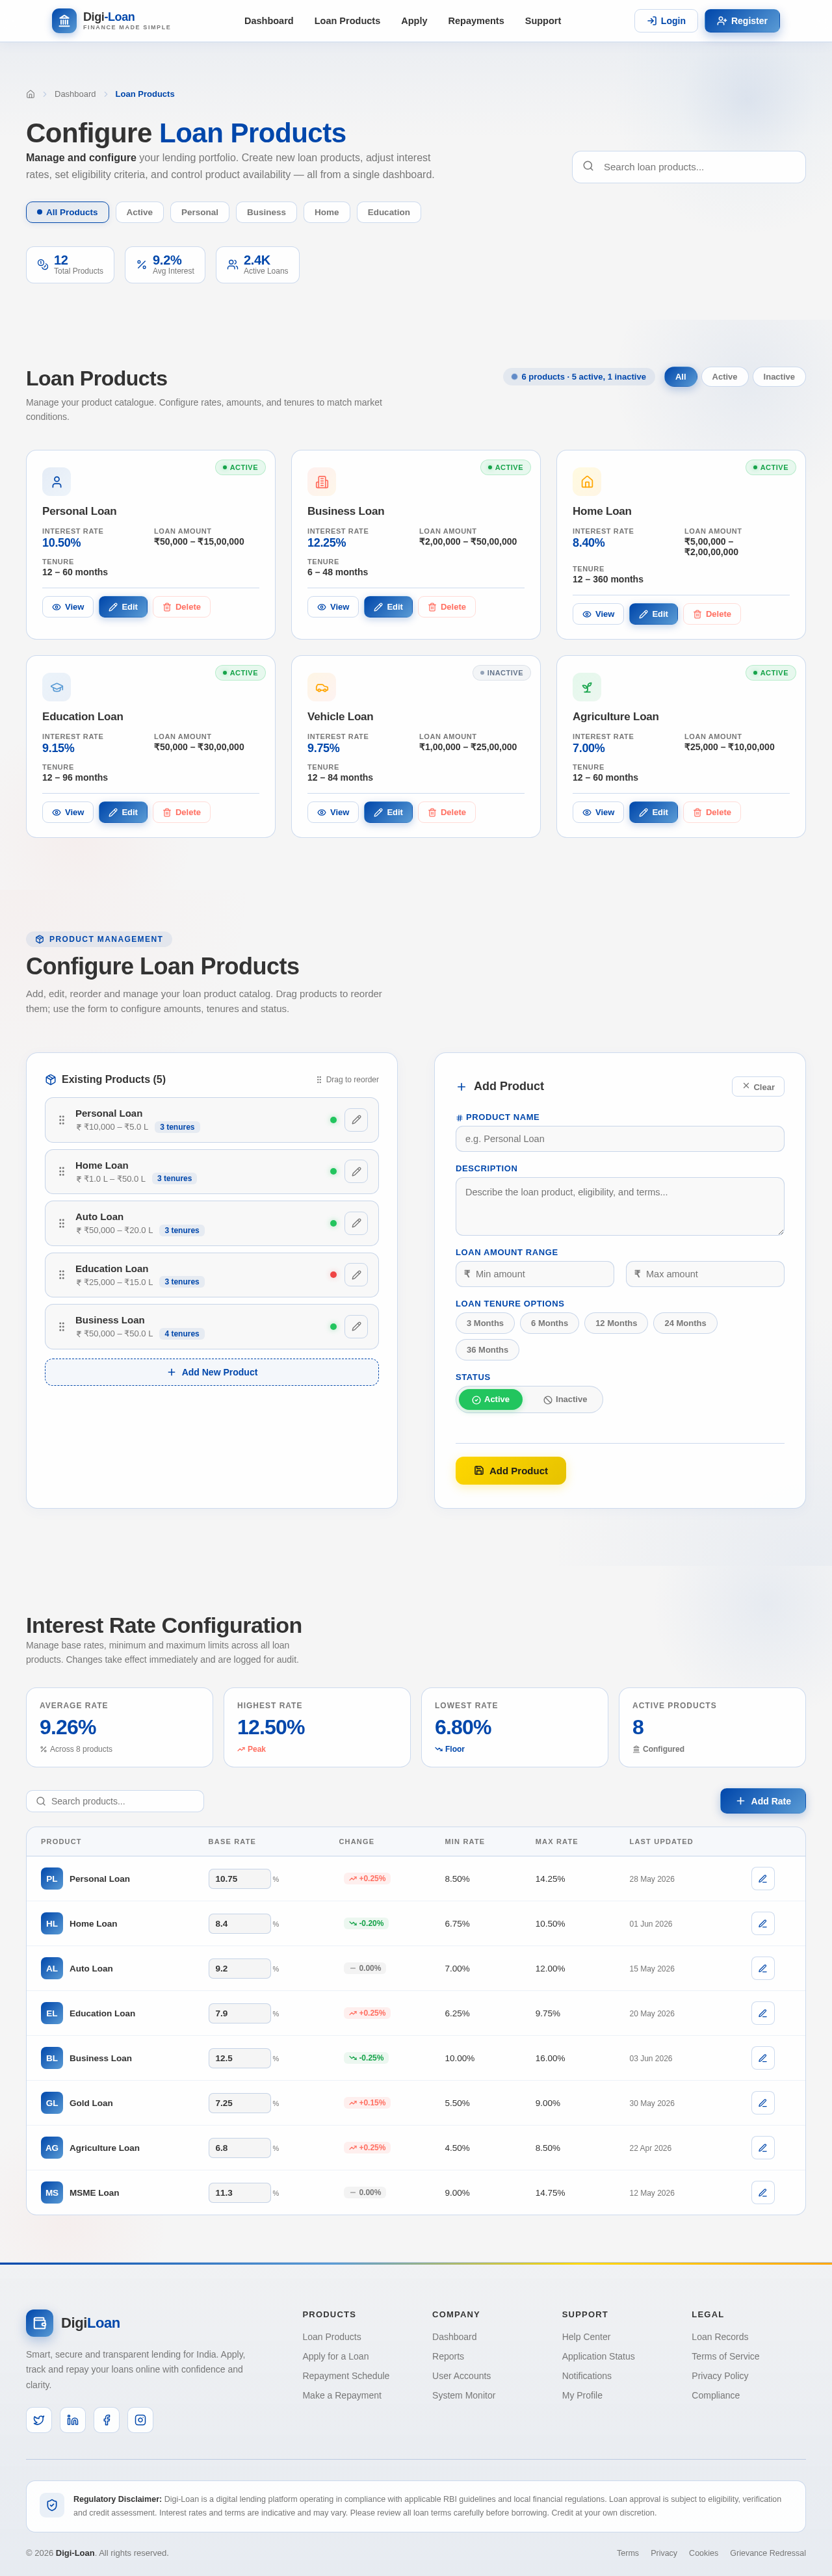Viewport: 832px width, 2576px height.
Task: Open the Privacy Policy footer link
Action: point(720,2376)
